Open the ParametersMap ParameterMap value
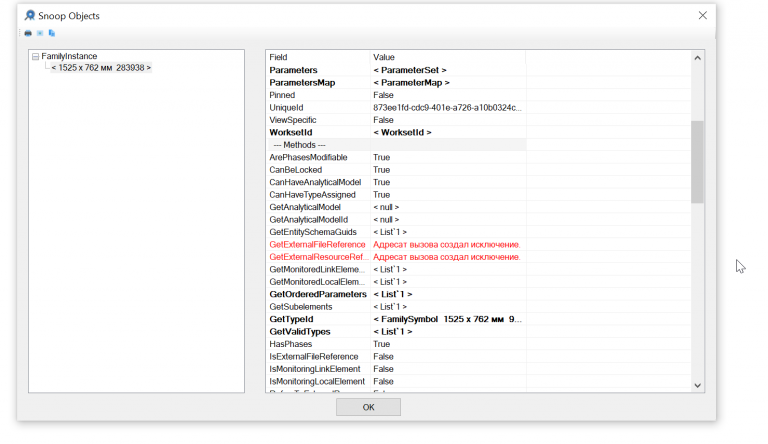Image resolution: width=768 pixels, height=444 pixels. point(411,83)
